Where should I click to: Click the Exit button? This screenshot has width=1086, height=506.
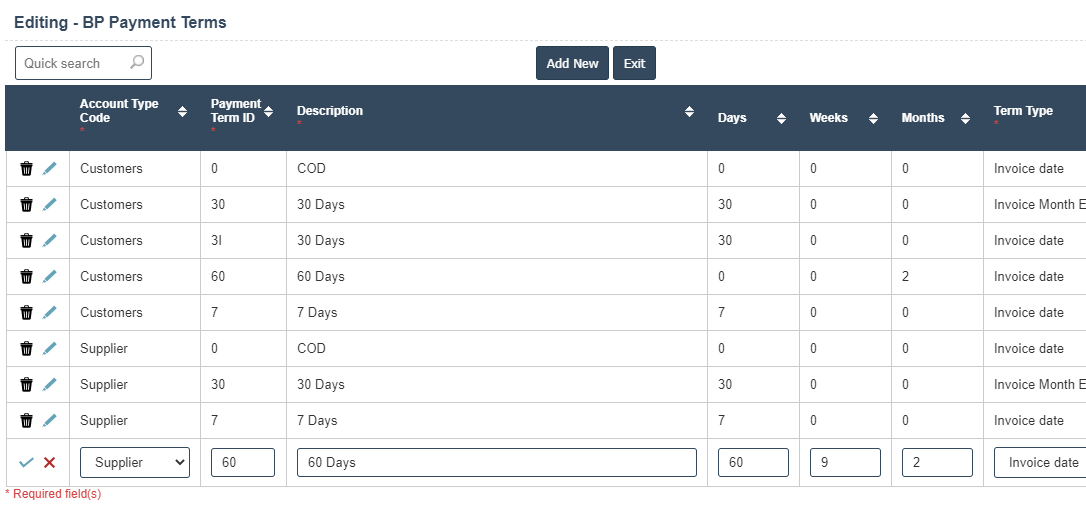coord(634,63)
